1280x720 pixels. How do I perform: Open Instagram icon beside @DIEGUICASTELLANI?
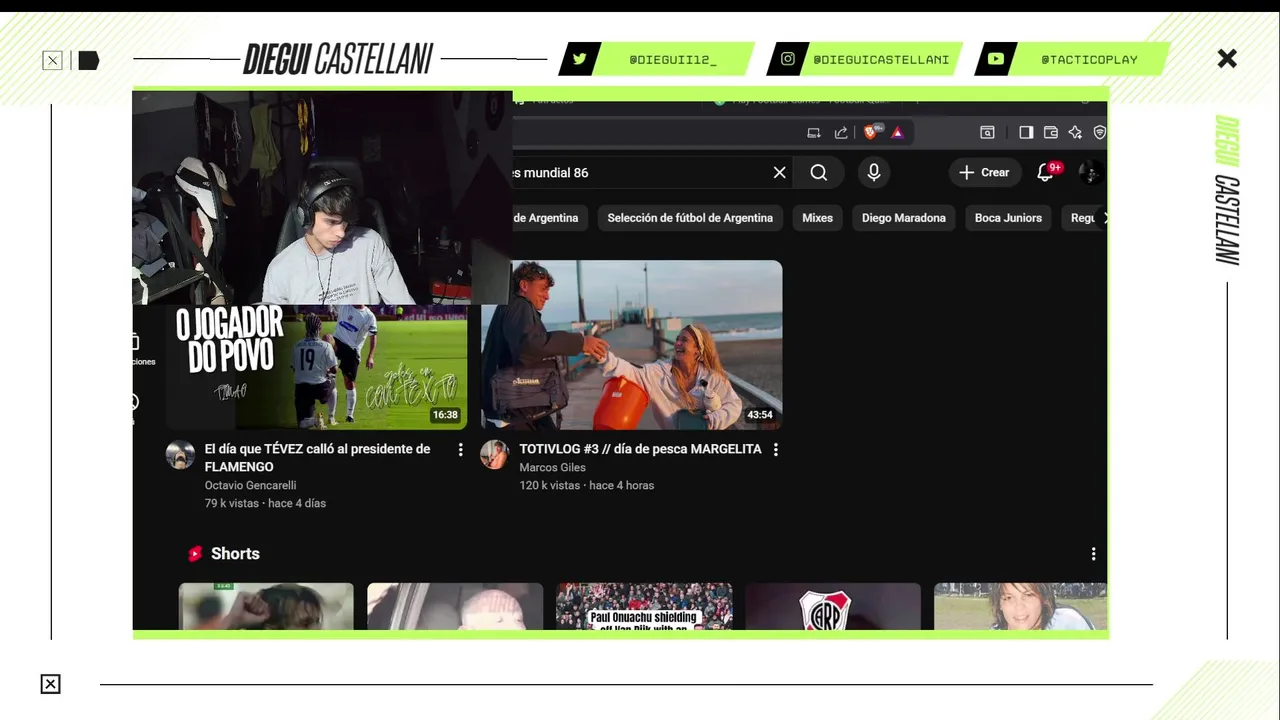[x=788, y=59]
